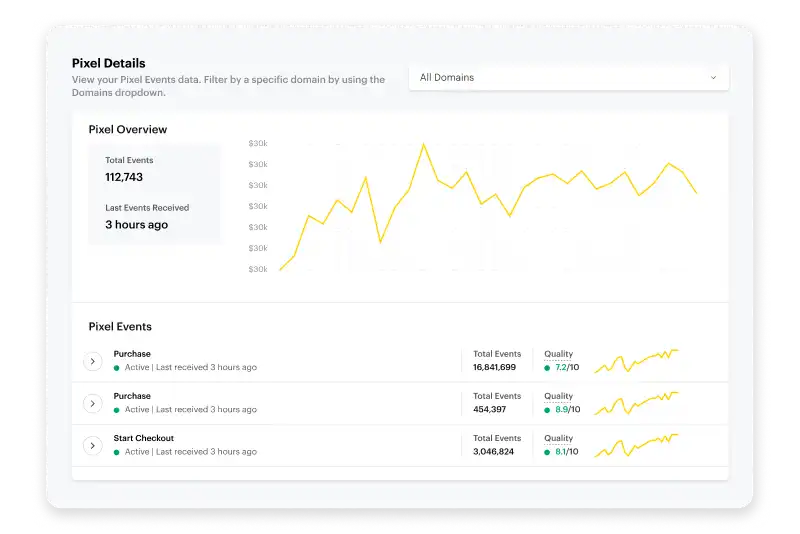Click the green active status dot for Start Checkout
This screenshot has height=534, width=800.
tap(116, 452)
